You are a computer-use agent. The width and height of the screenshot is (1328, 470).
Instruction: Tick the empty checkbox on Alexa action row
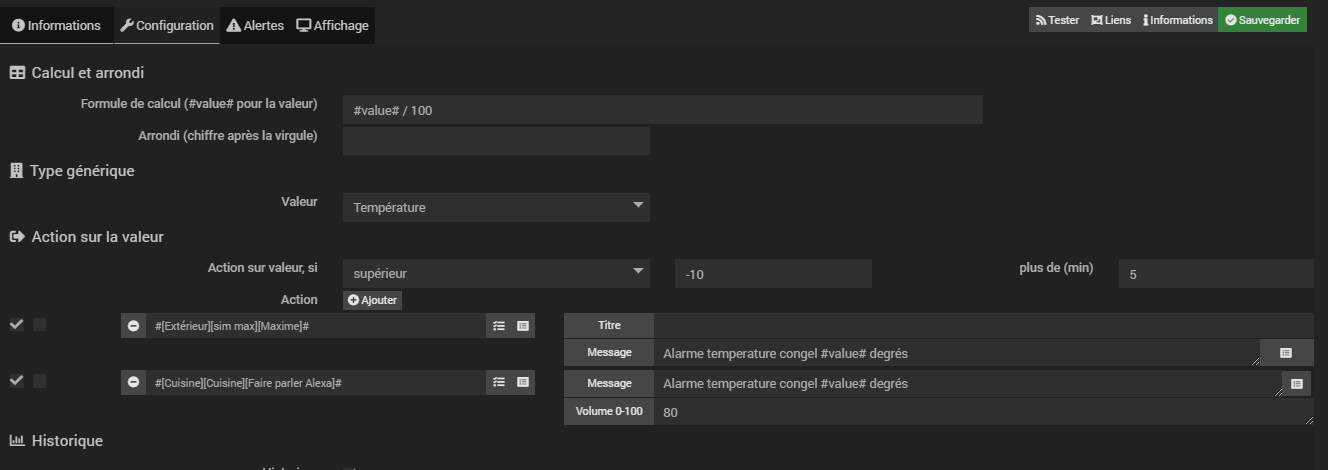[x=39, y=381]
